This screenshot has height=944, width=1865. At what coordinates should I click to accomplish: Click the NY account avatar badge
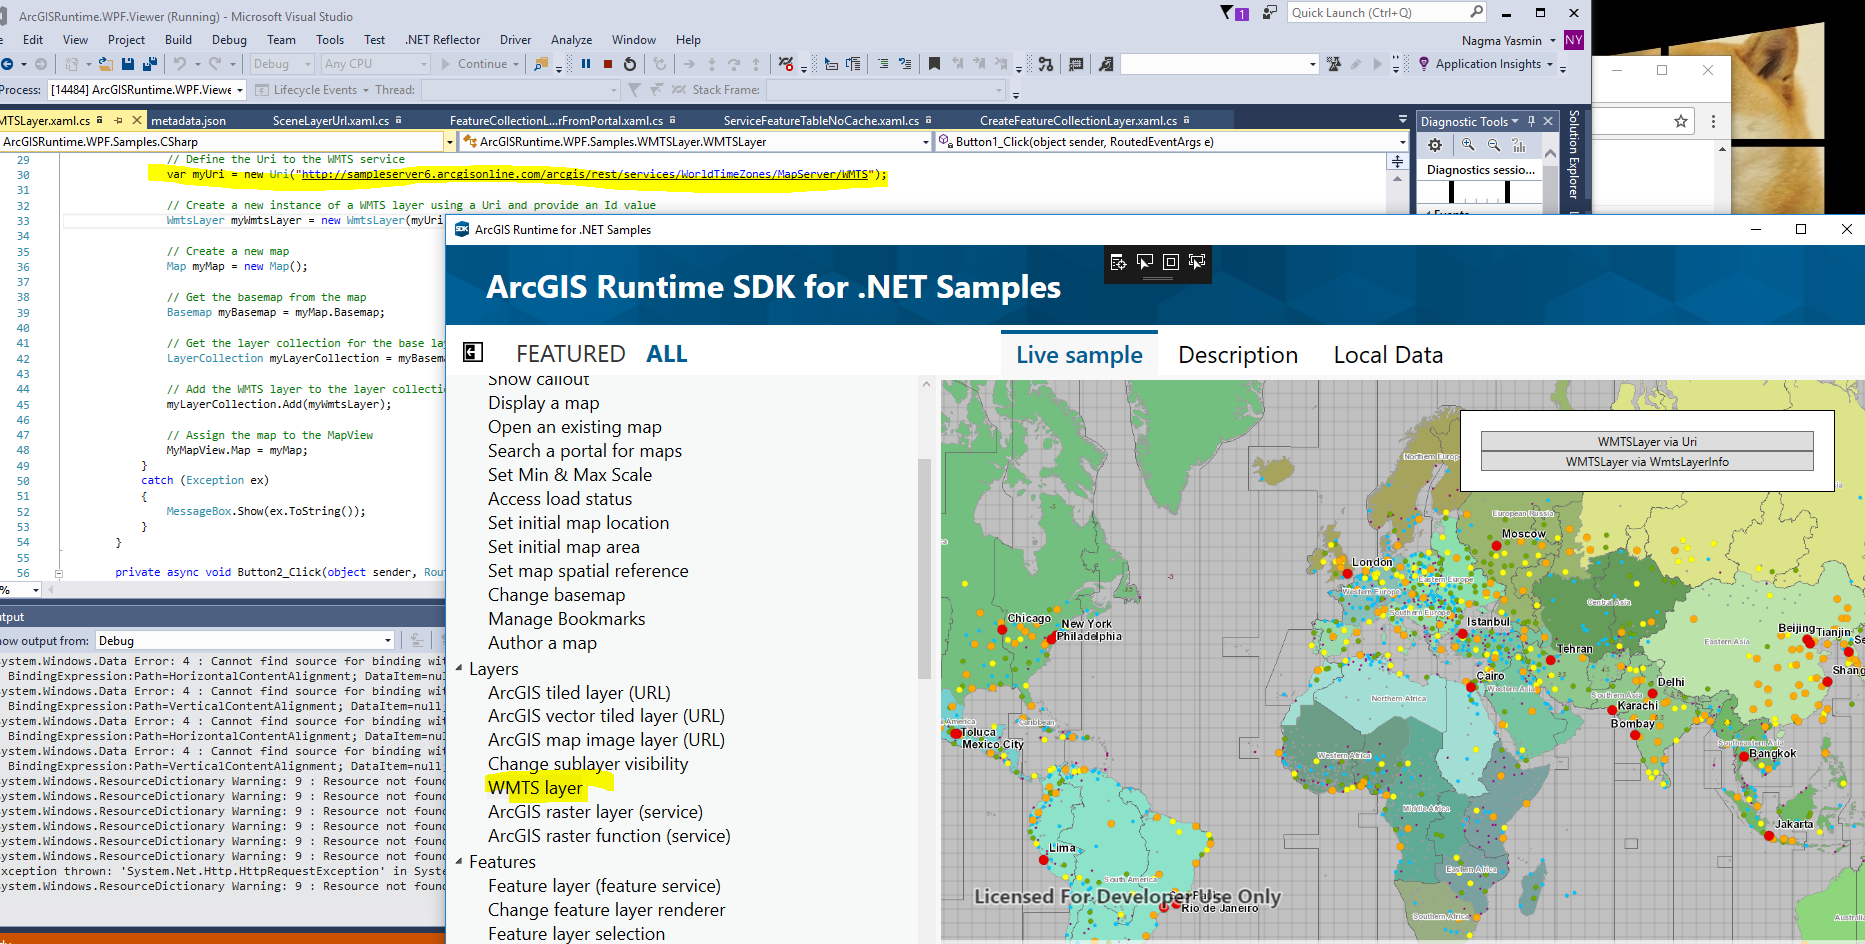pos(1573,40)
